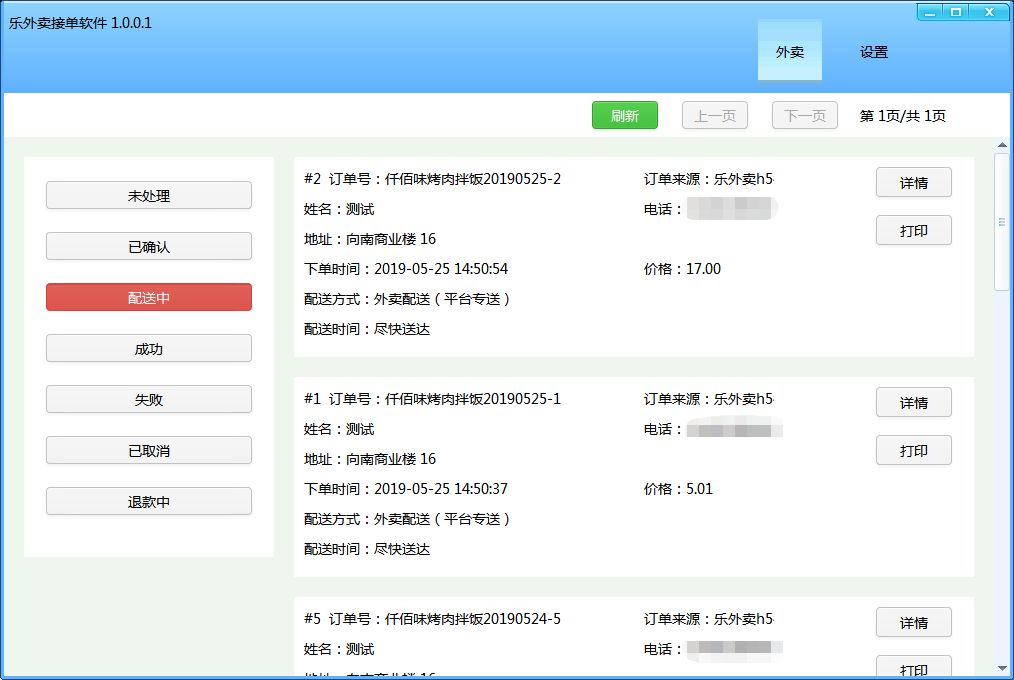Viewport: 1014px width, 680px height.
Task: Click the scrollbar down arrow
Action: point(1002,667)
